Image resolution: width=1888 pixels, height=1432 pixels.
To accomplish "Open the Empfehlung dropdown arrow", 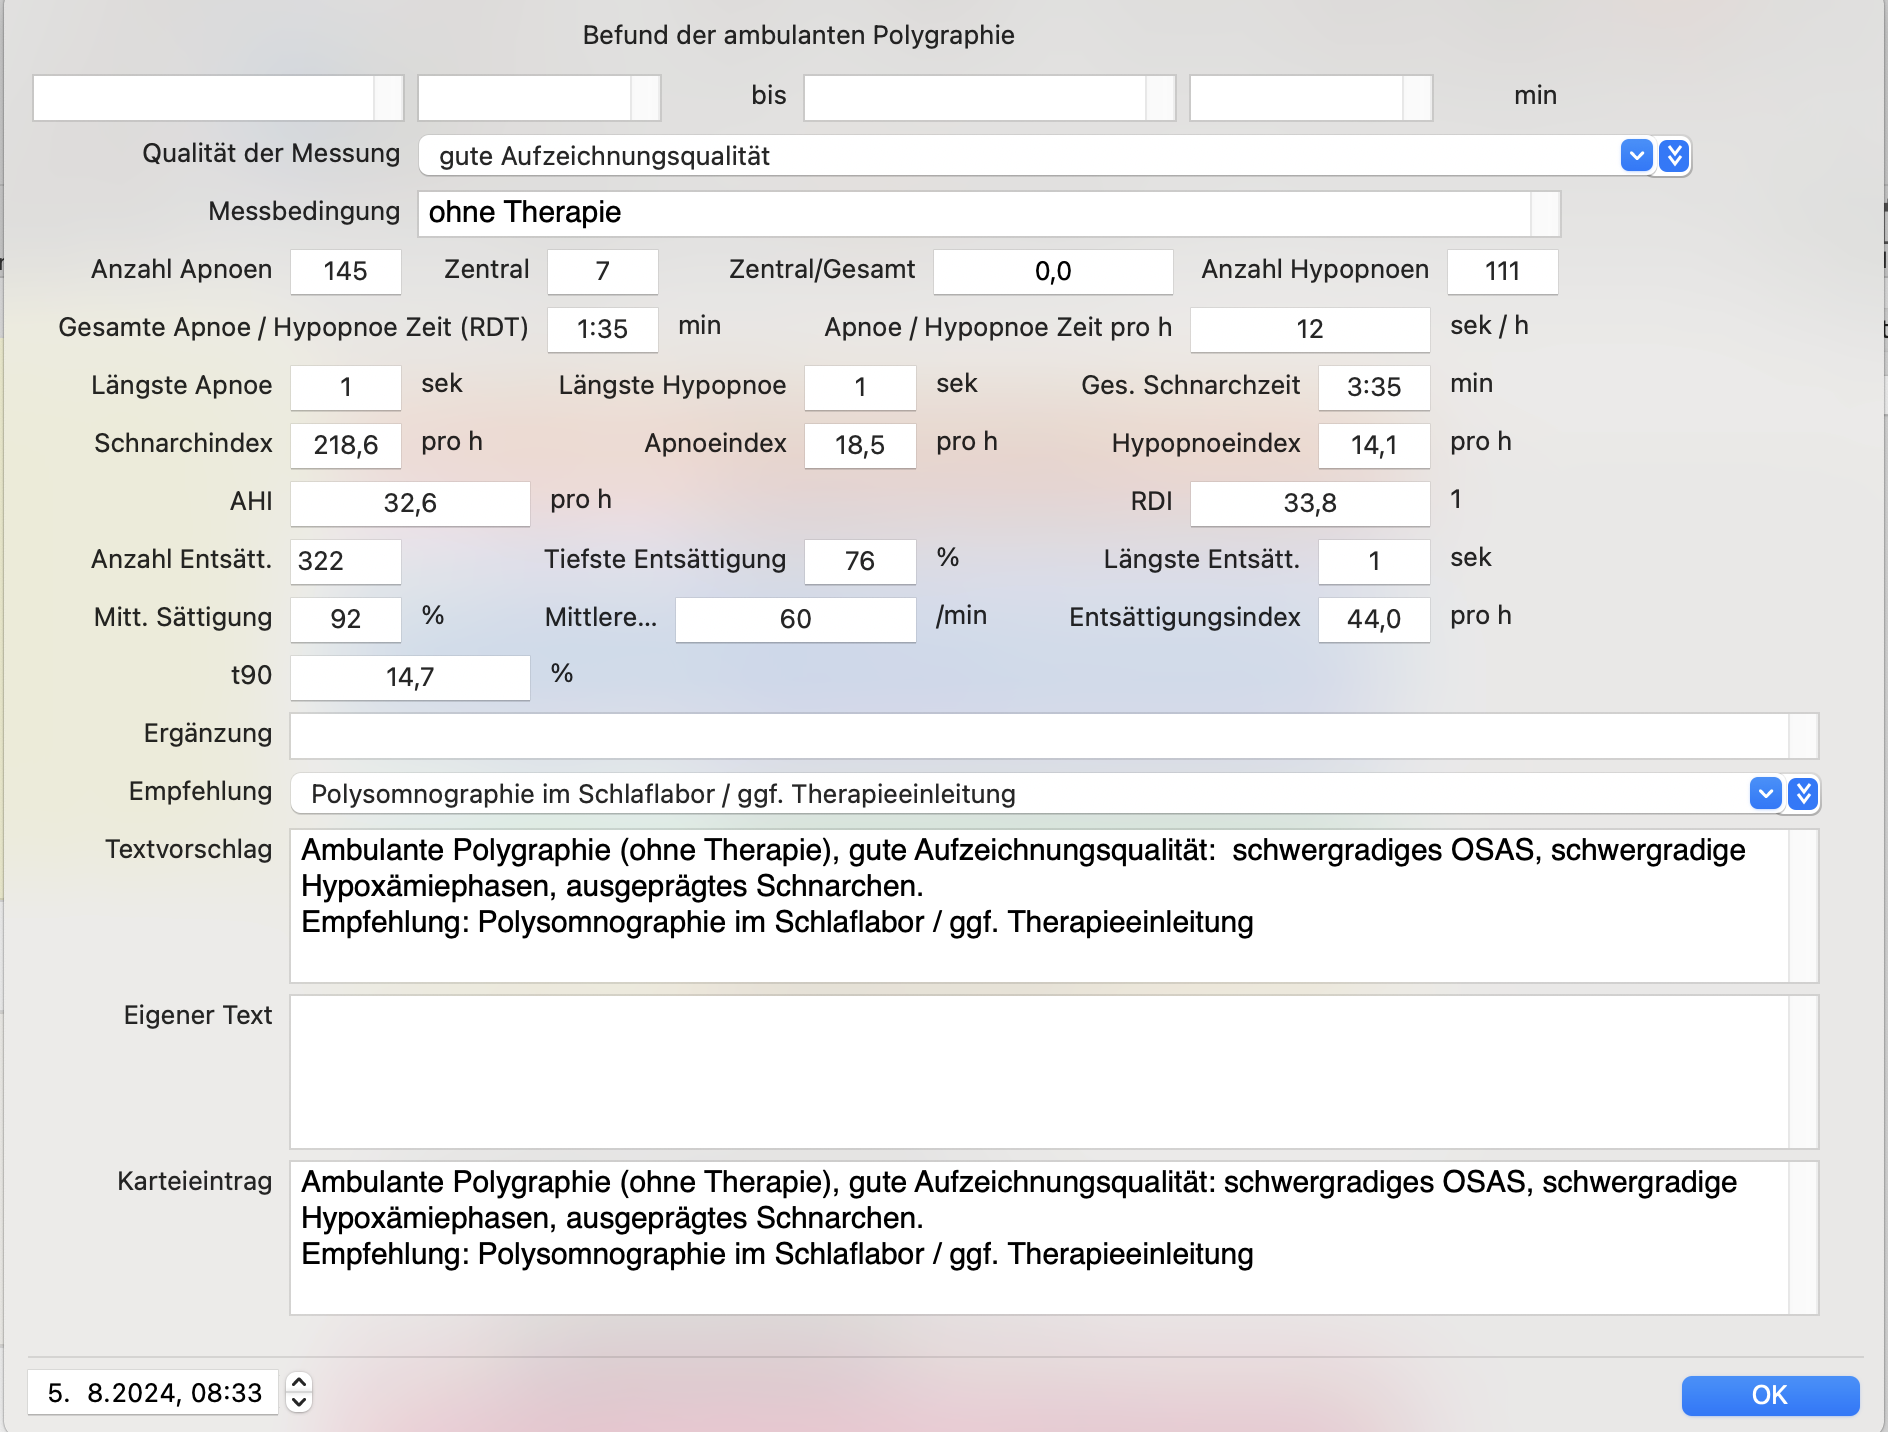I will (1766, 794).
